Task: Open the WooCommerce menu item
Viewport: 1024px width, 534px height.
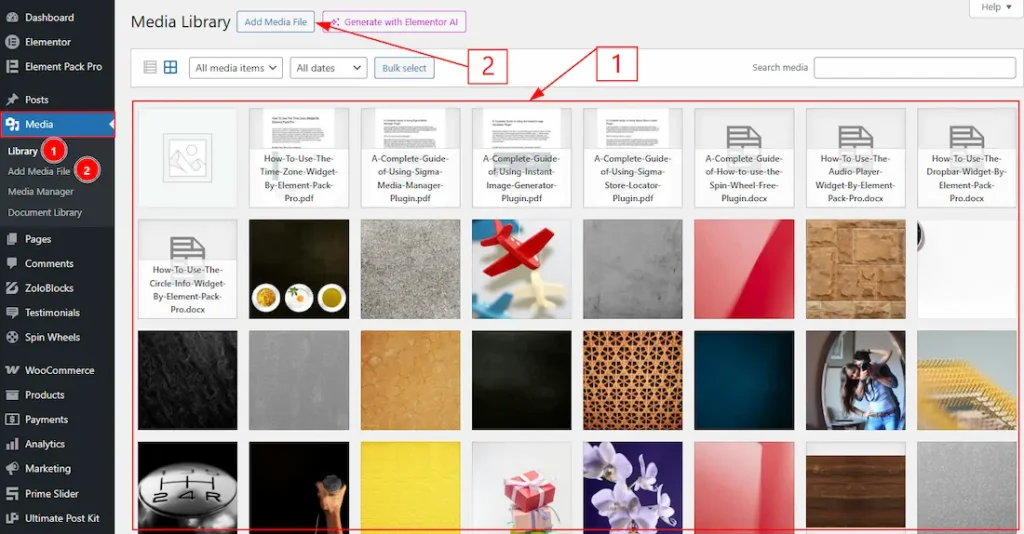Action: [x=57, y=370]
